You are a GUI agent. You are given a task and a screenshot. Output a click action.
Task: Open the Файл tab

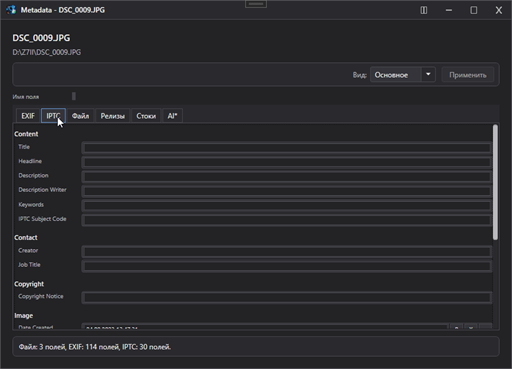coord(80,116)
